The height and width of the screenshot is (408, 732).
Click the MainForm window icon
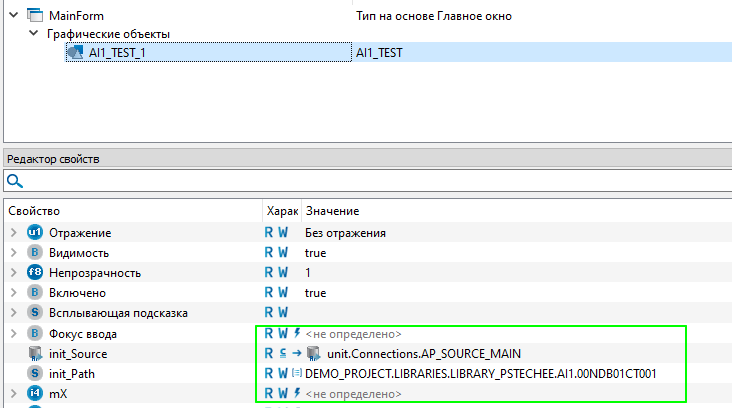point(34,16)
